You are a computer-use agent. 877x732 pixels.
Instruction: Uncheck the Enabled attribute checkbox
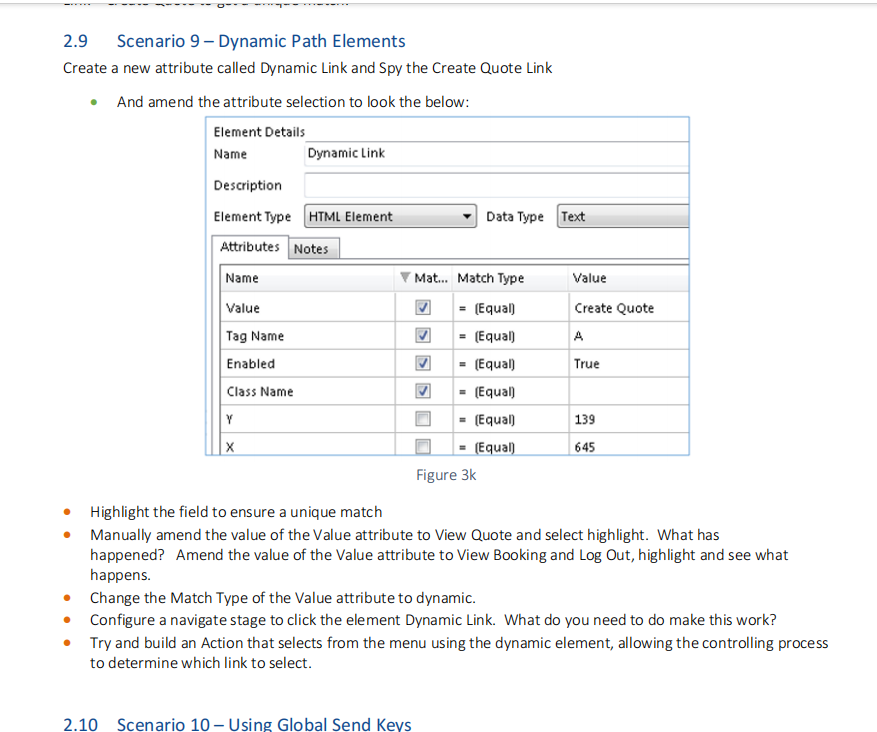click(423, 364)
